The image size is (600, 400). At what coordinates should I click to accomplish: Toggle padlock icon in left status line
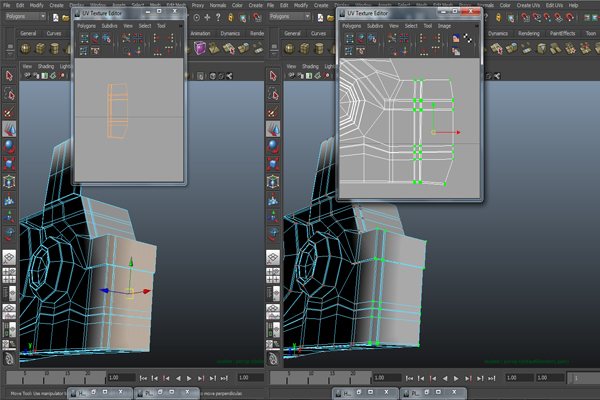coord(231,17)
